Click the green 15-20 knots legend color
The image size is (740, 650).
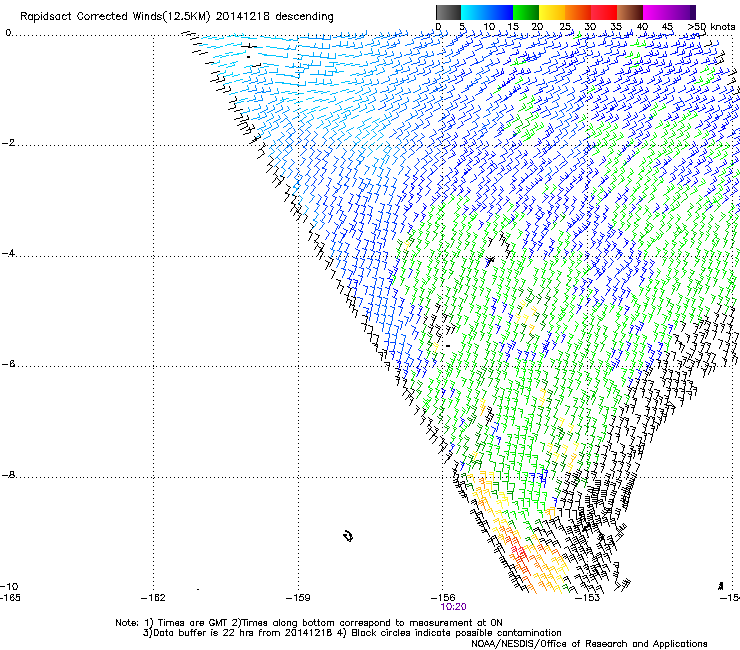tap(526, 12)
